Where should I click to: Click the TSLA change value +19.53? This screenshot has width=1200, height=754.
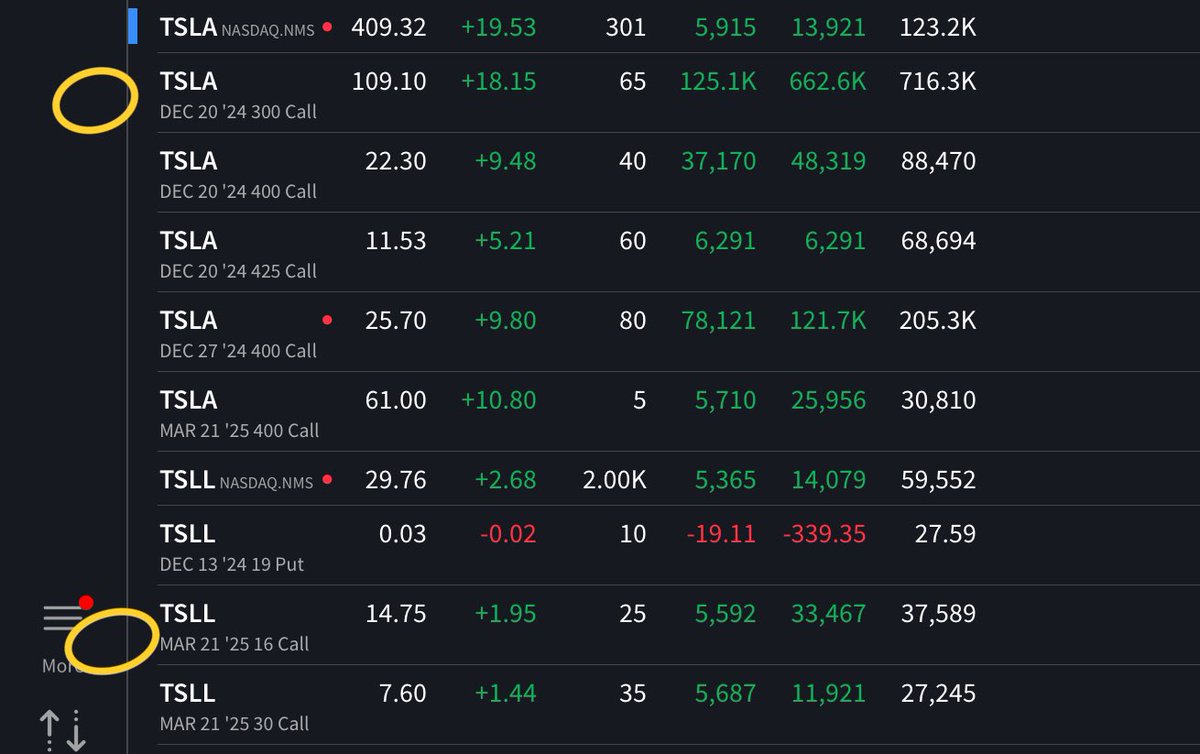pos(498,28)
